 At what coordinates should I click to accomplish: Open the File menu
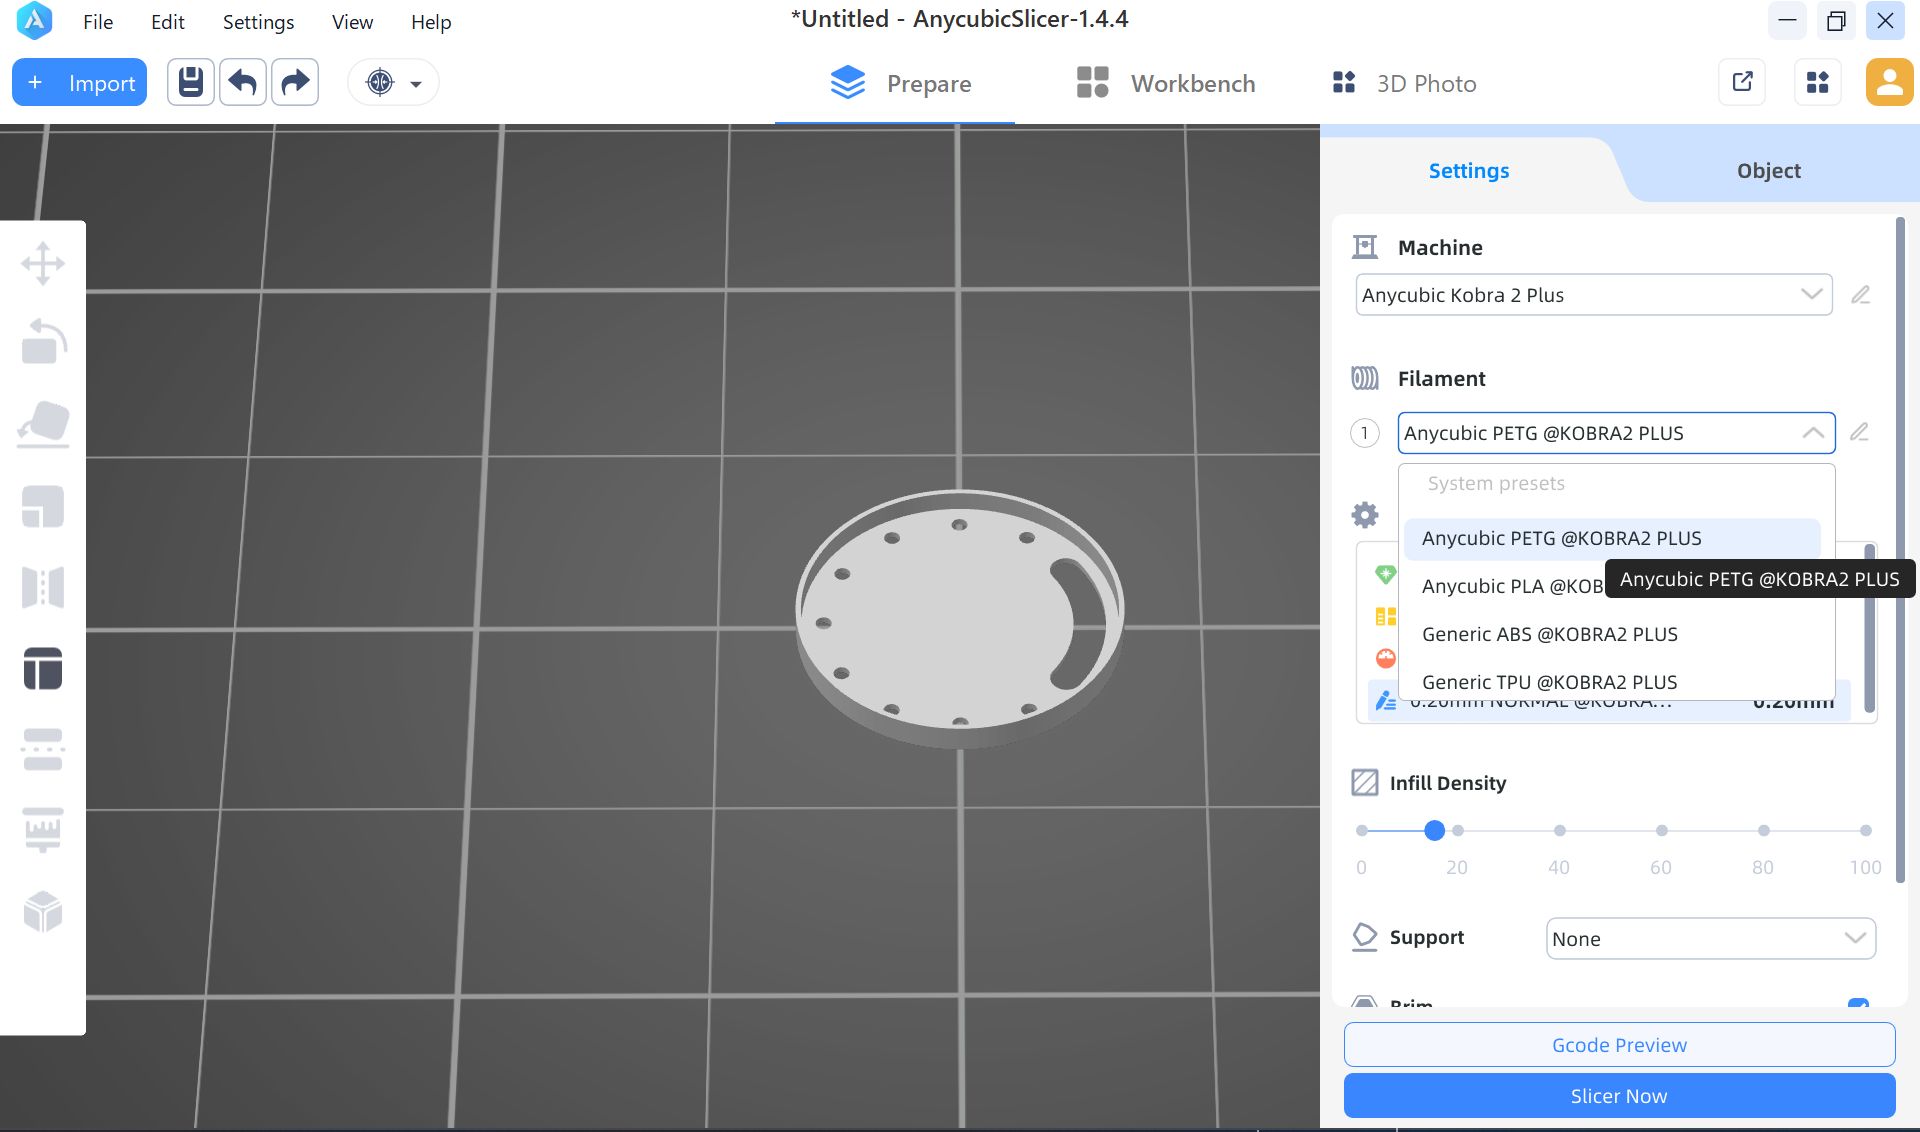(x=98, y=21)
